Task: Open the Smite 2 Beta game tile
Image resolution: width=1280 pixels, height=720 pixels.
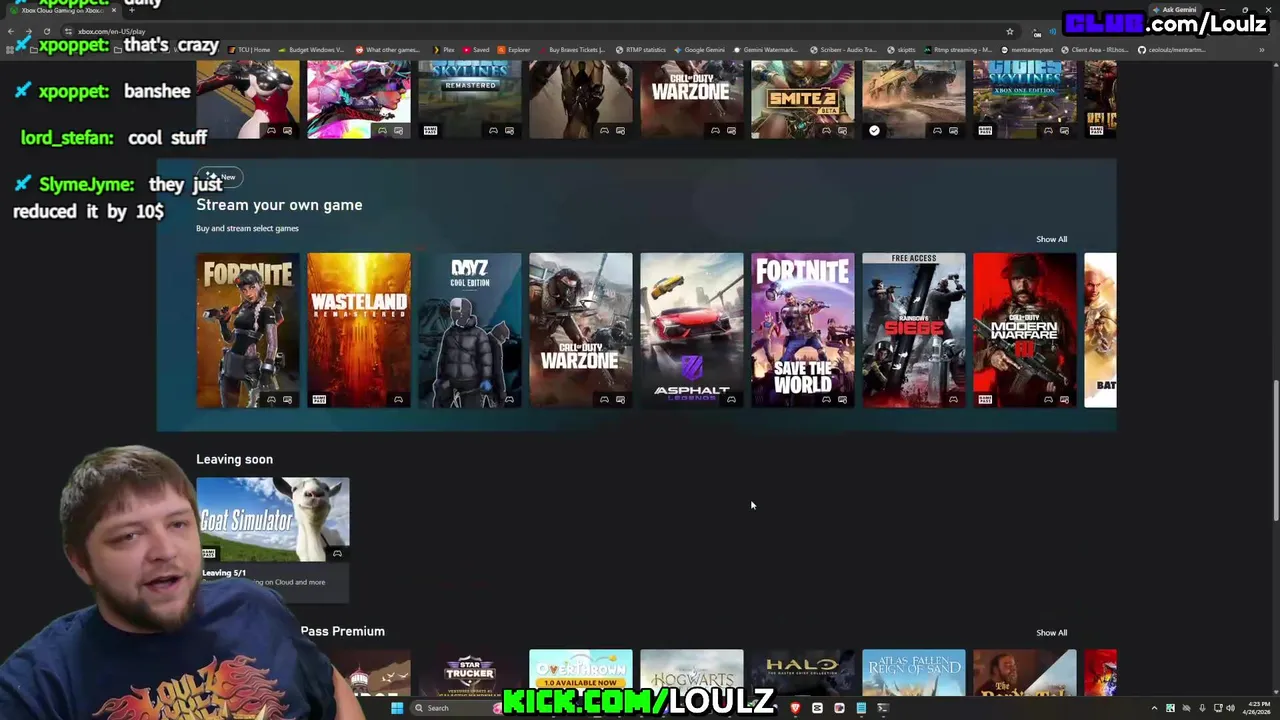Action: pos(802,99)
